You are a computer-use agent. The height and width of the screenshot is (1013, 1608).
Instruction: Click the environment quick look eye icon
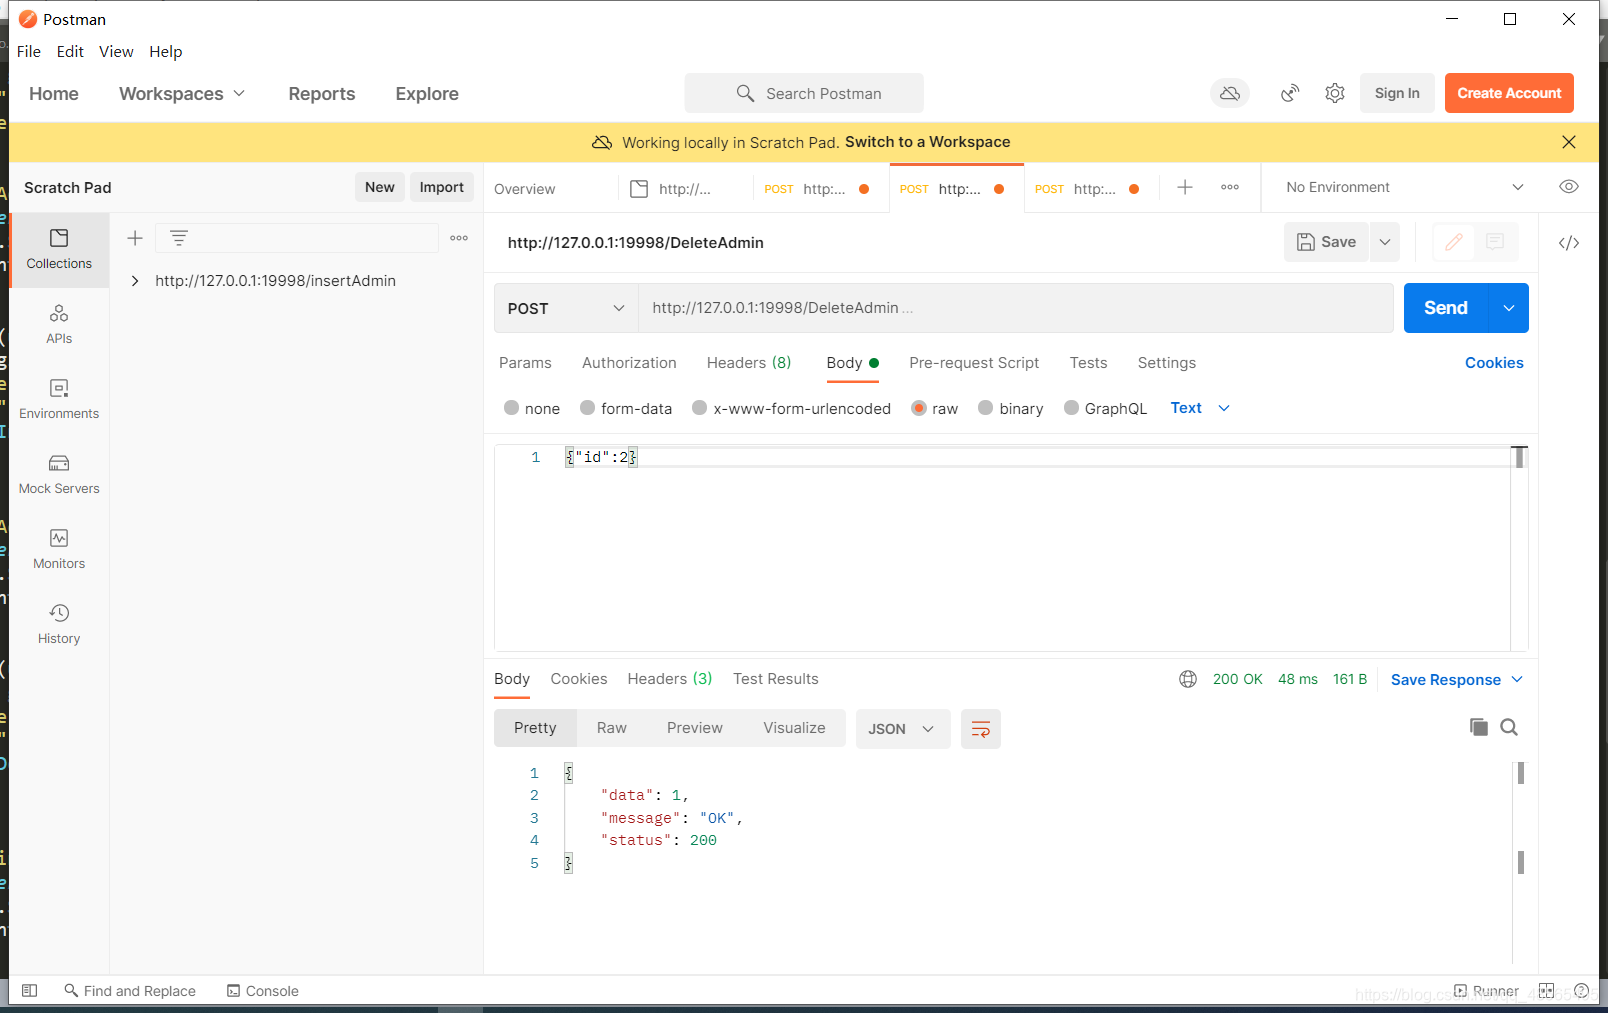tap(1569, 187)
